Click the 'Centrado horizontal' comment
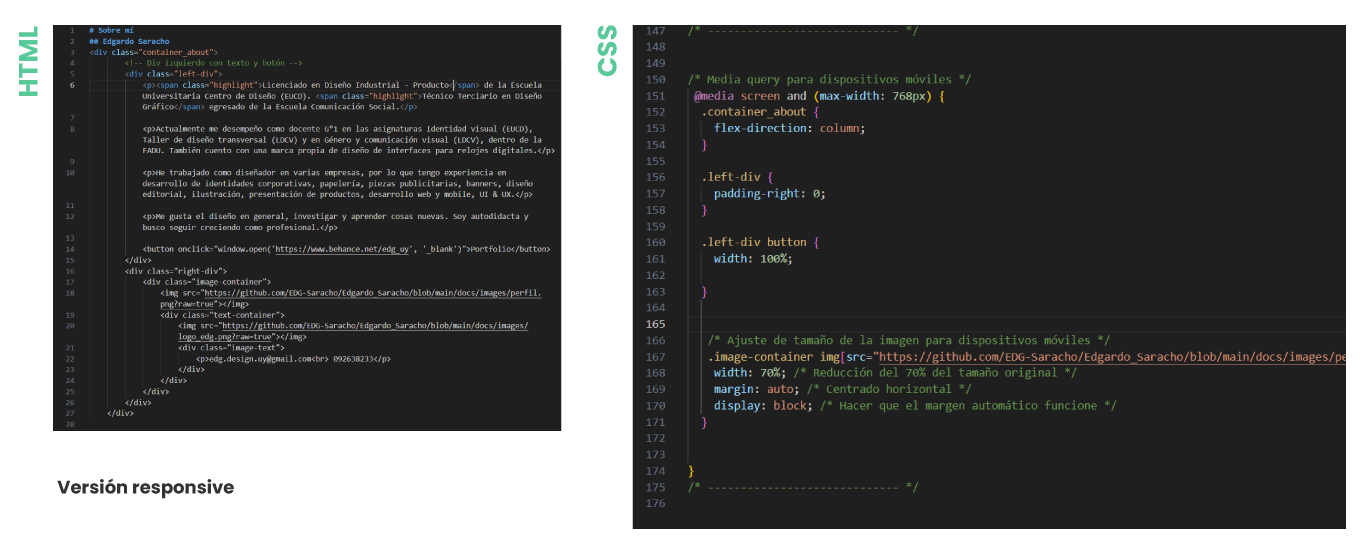Screen dimensions: 1366x553 point(889,389)
